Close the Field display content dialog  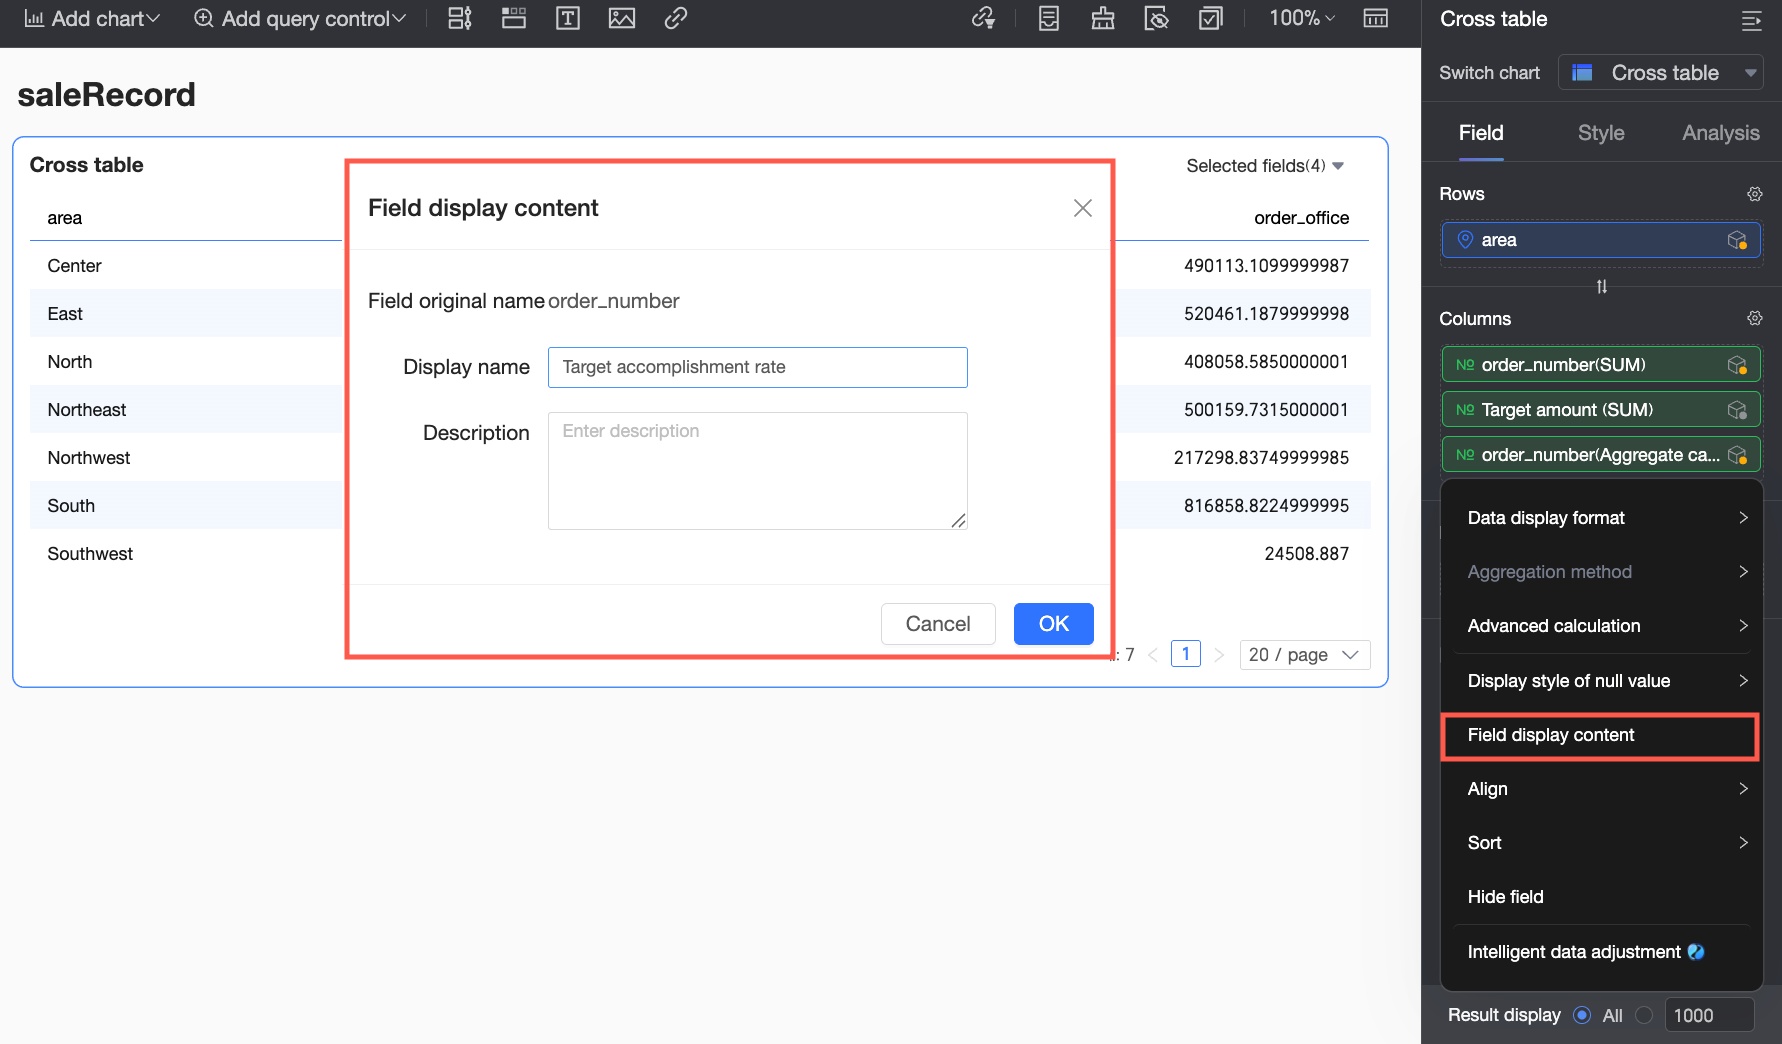pos(1083,208)
